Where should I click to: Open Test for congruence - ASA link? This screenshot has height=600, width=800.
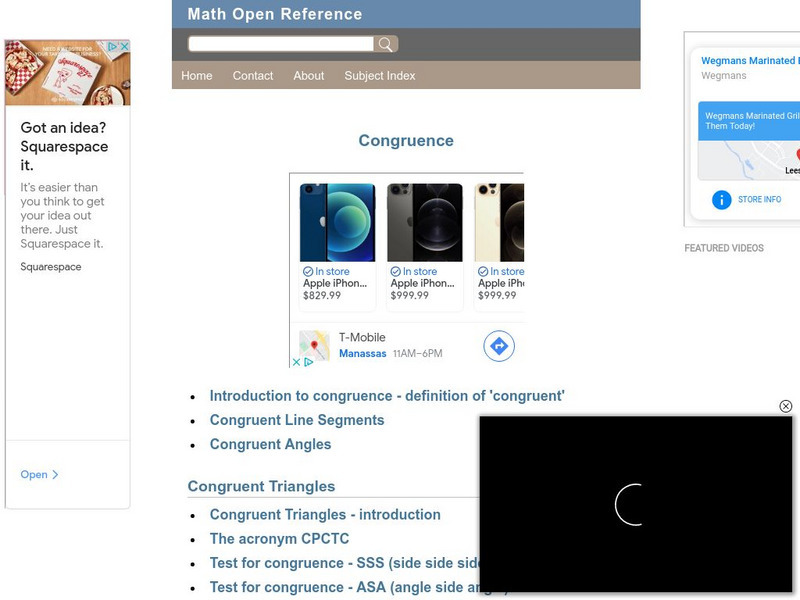[x=344, y=587]
